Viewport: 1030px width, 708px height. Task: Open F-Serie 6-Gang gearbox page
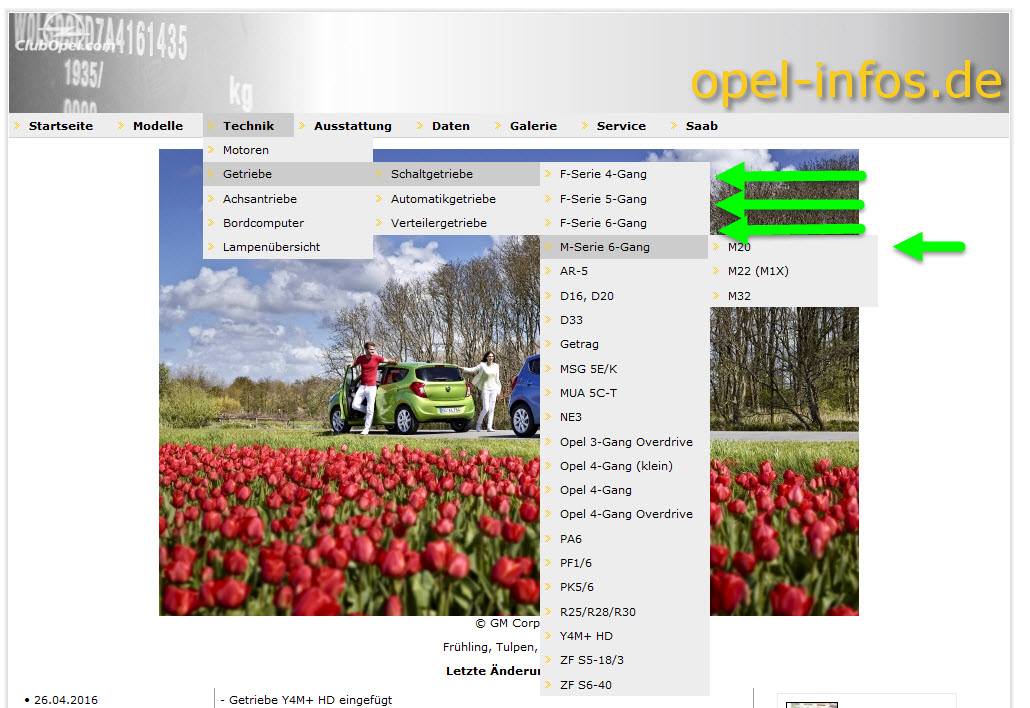tap(625, 223)
